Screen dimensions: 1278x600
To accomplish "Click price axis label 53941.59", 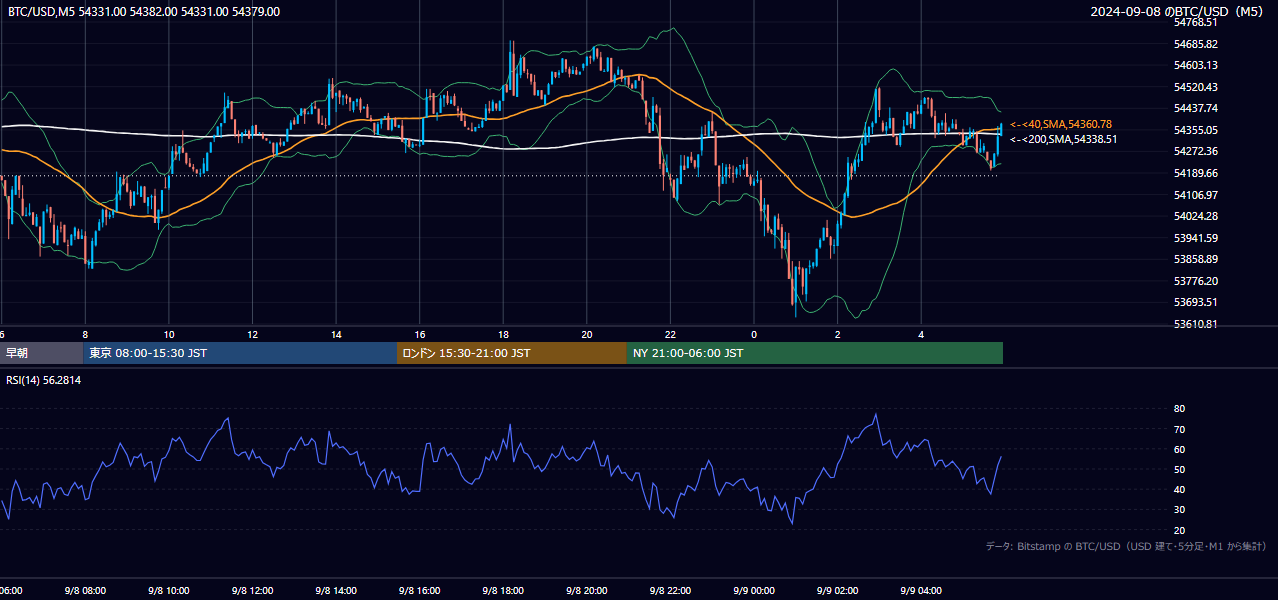I will pos(1196,238).
